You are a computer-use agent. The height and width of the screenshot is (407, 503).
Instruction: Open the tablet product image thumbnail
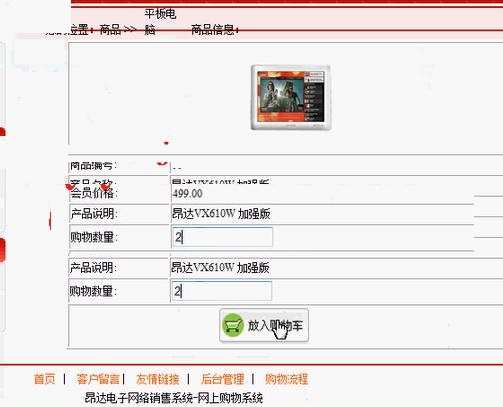(291, 97)
